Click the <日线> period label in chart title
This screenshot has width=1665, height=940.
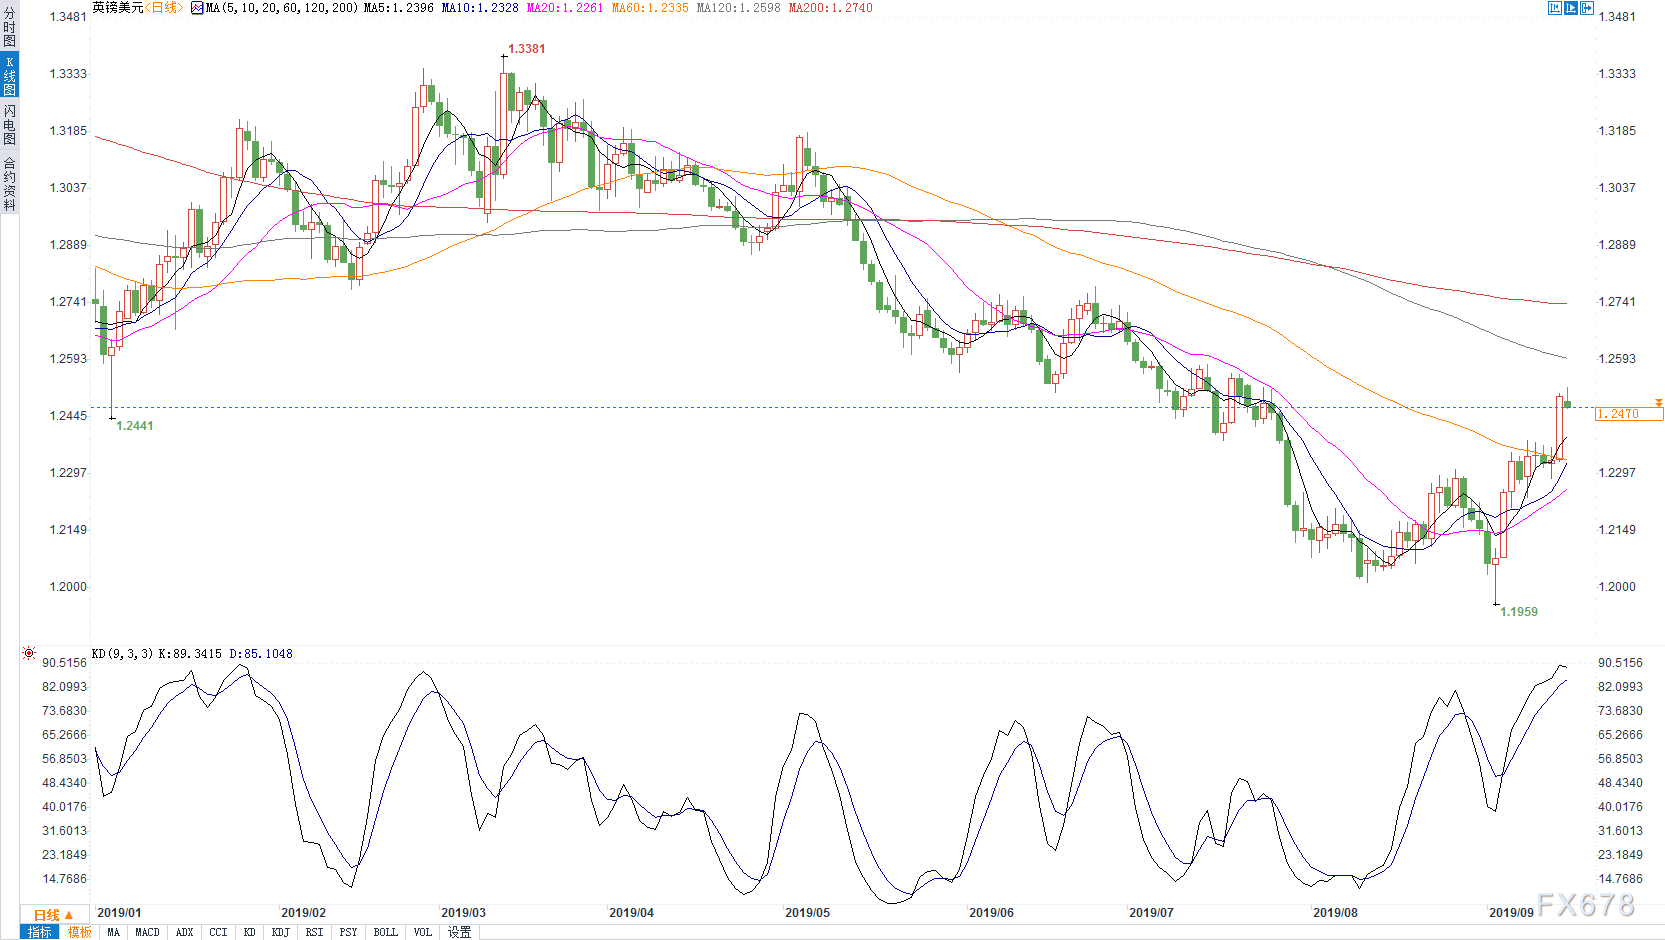coord(164,8)
